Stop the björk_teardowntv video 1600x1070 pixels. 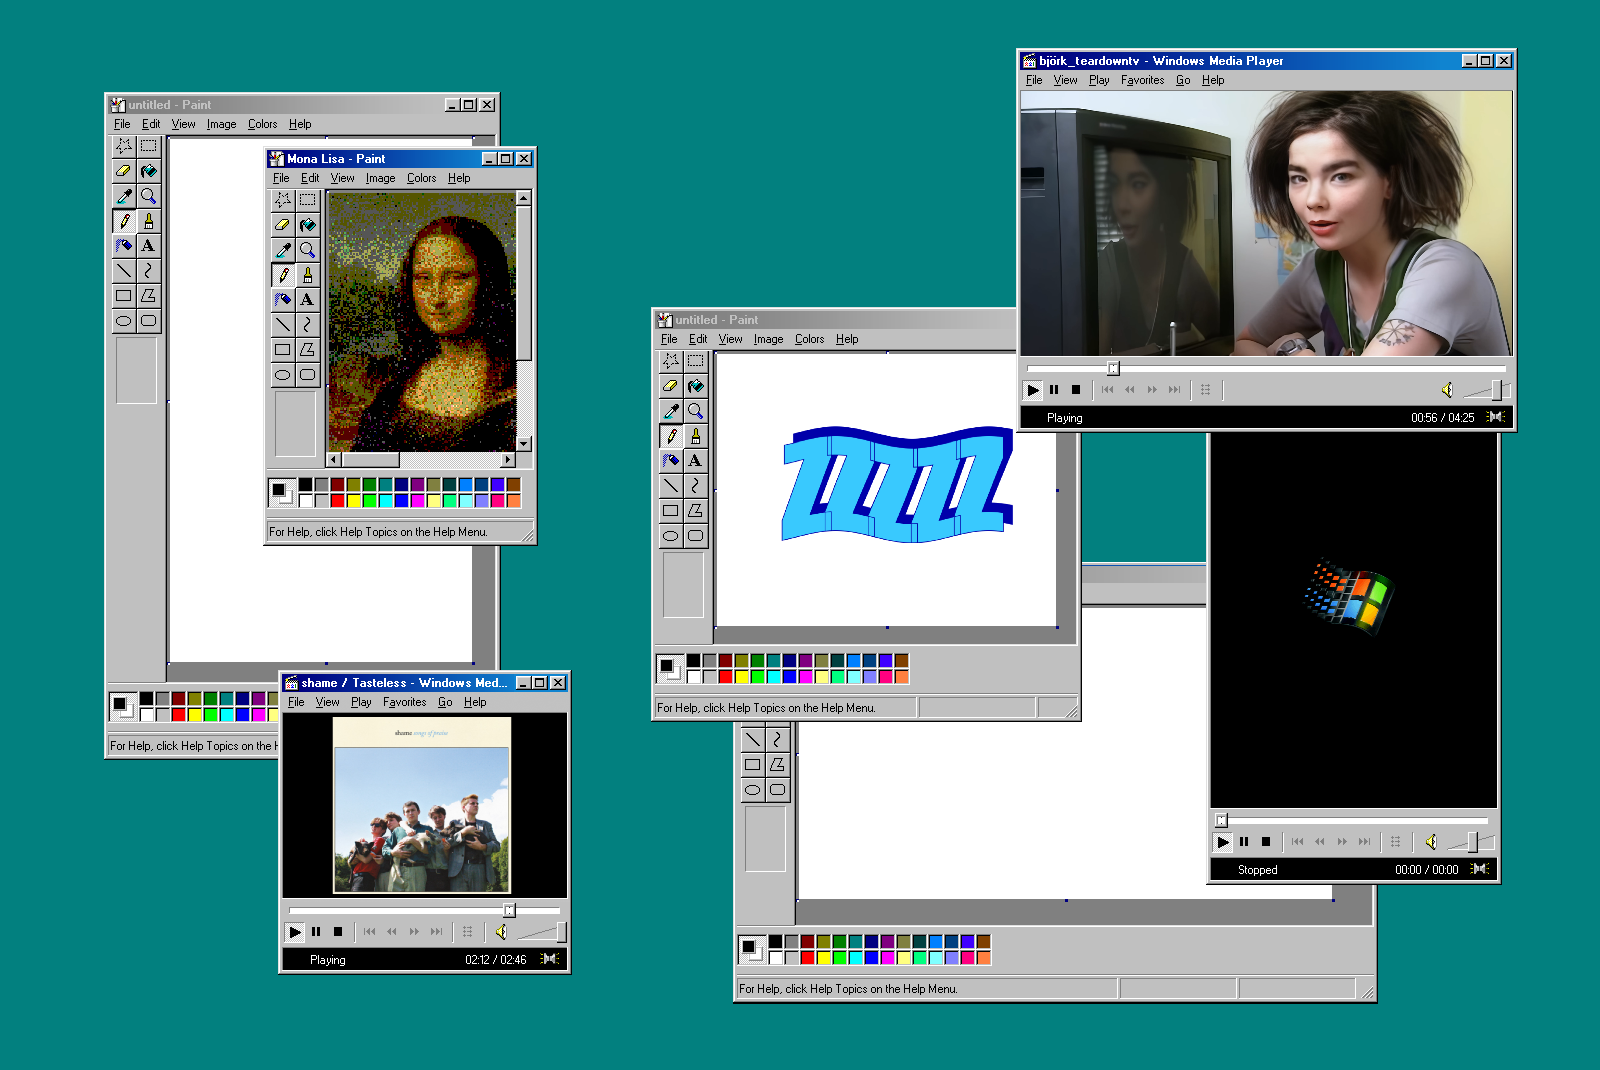tap(1076, 390)
